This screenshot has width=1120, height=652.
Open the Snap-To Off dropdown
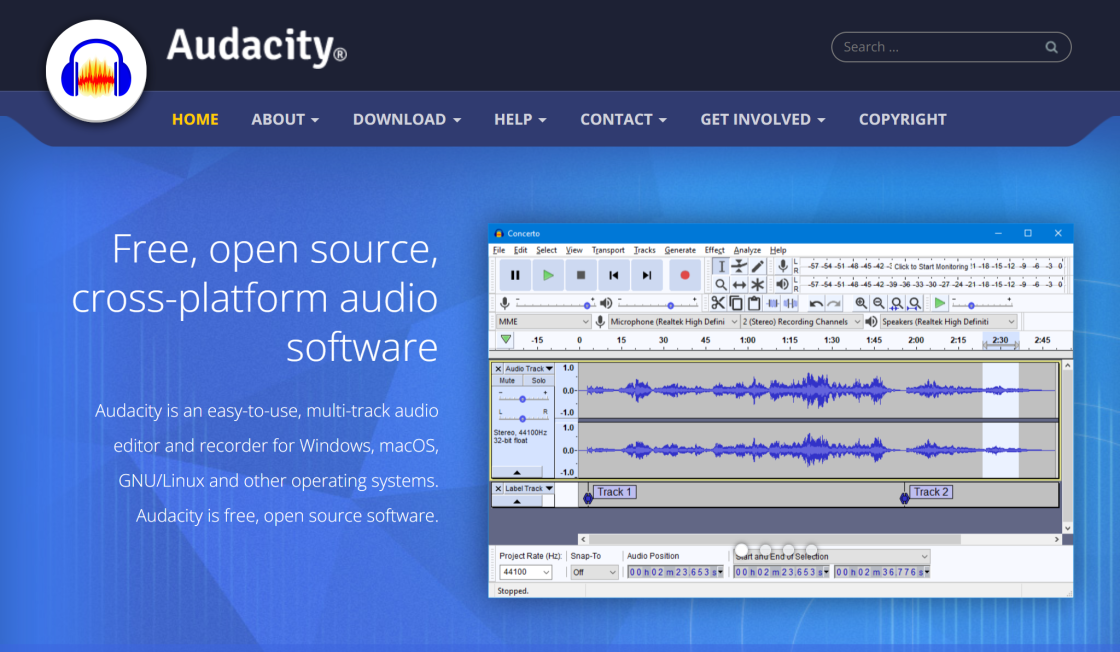click(x=594, y=572)
